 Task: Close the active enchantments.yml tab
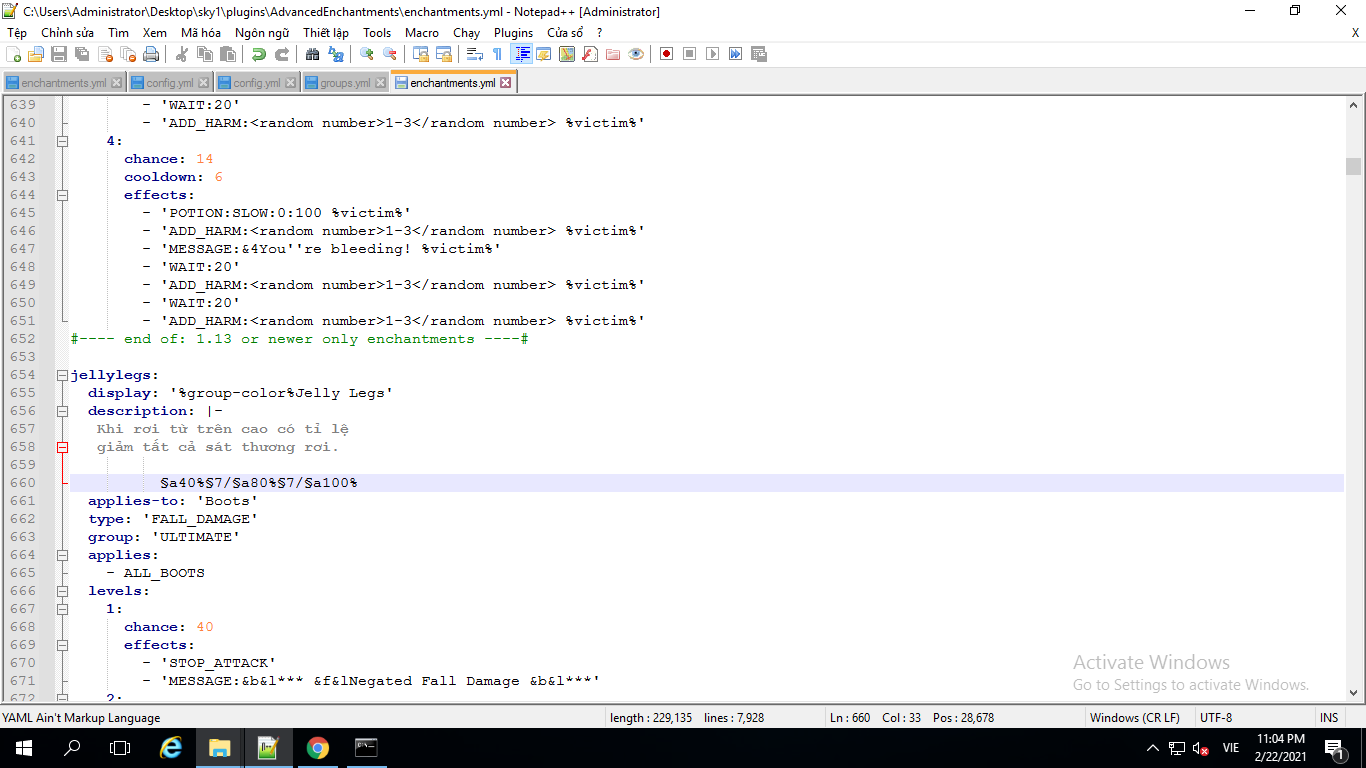(x=506, y=83)
